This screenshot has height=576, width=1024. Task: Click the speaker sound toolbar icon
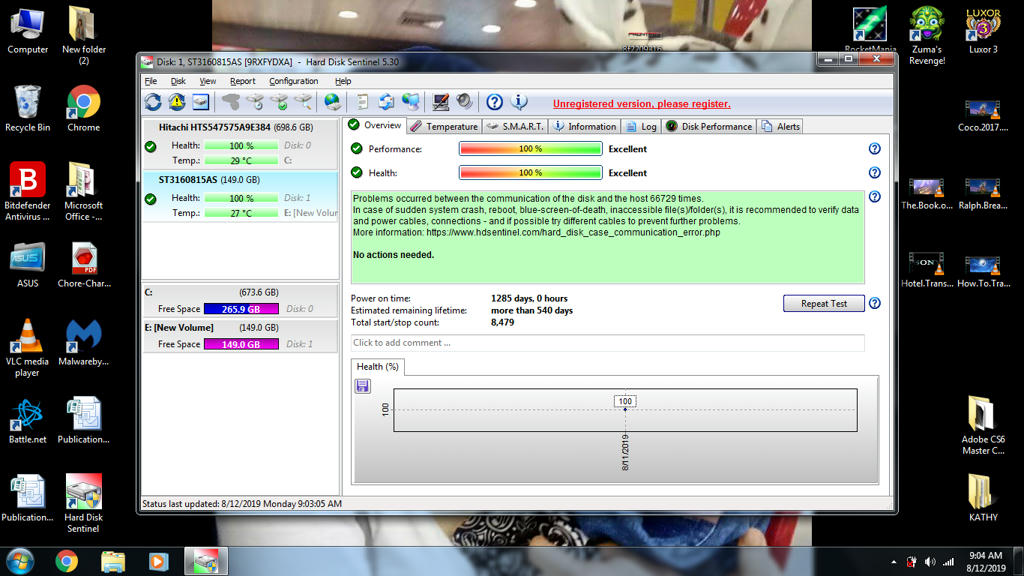(464, 102)
